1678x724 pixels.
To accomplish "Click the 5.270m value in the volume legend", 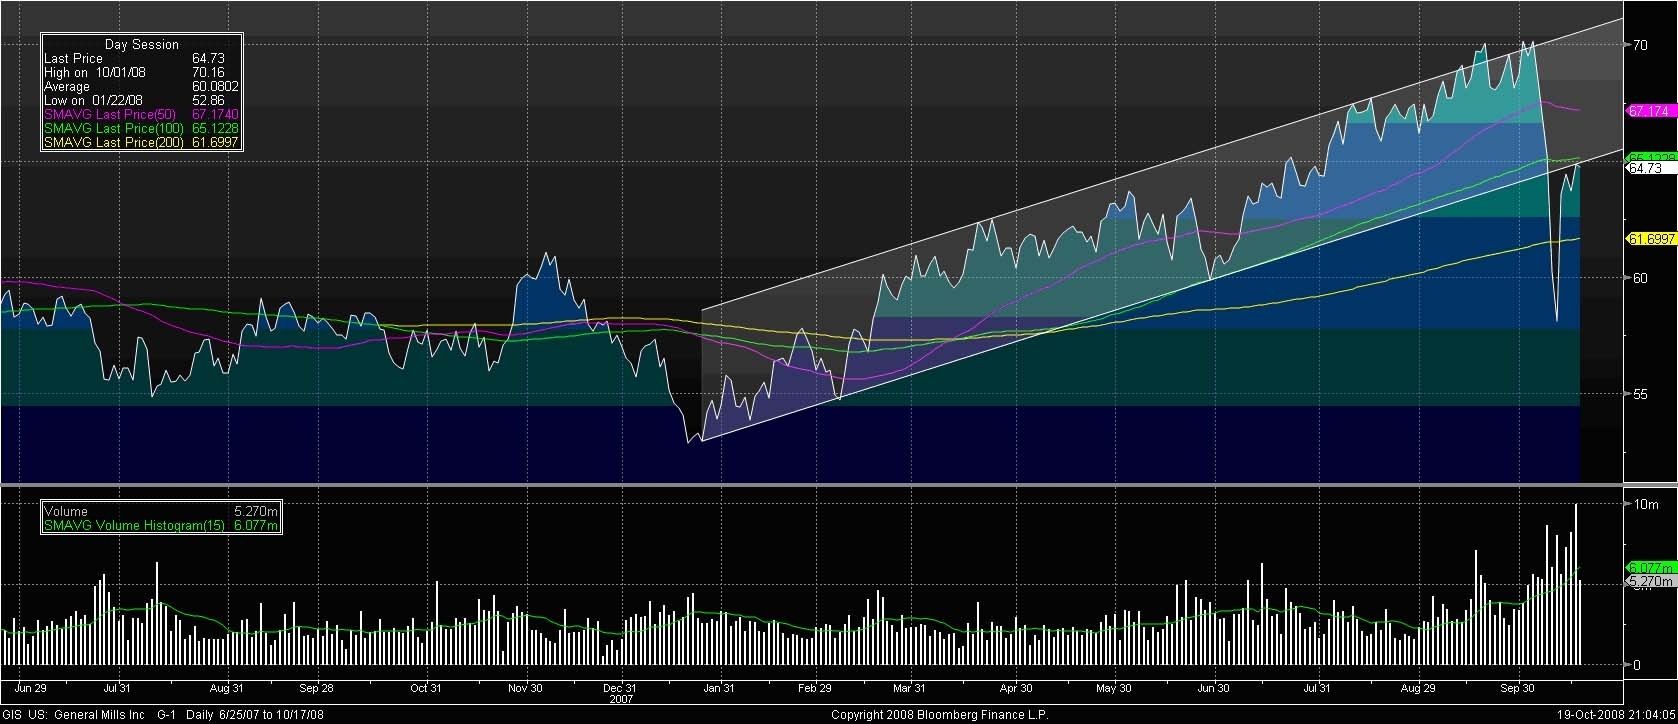I will [256, 512].
